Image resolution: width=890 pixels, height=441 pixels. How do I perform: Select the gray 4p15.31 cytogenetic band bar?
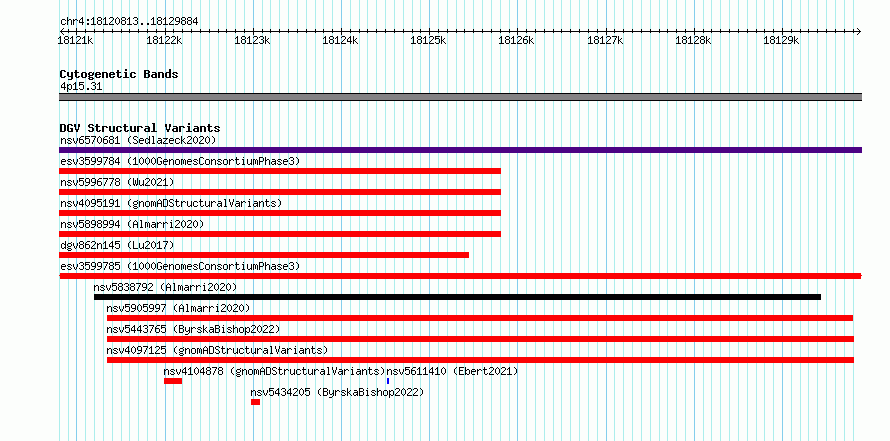[460, 97]
